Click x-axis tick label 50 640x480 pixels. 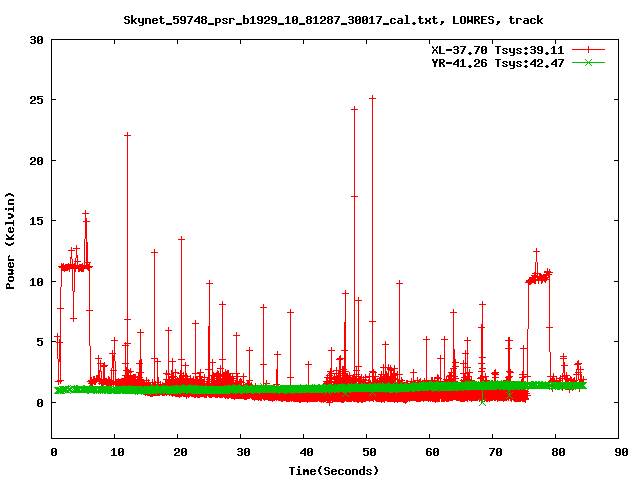click(x=369, y=452)
